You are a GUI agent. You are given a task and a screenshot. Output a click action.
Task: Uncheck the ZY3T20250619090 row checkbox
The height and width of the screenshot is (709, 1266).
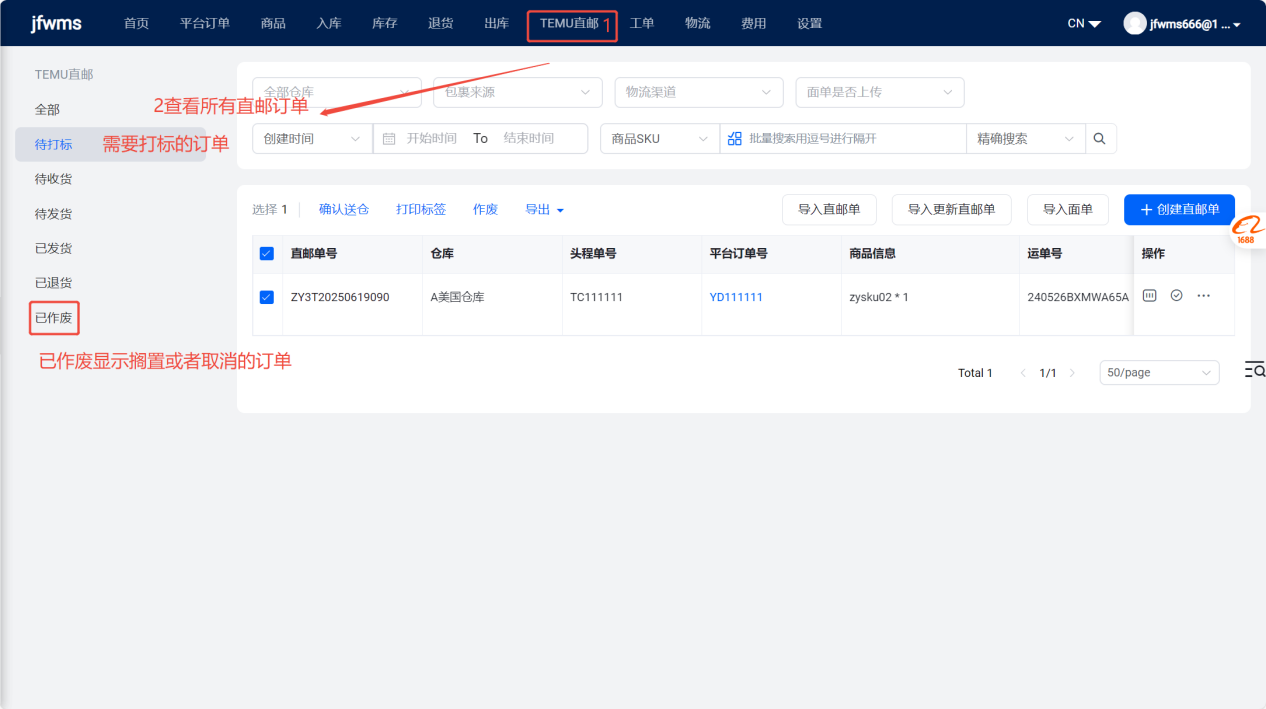click(266, 297)
